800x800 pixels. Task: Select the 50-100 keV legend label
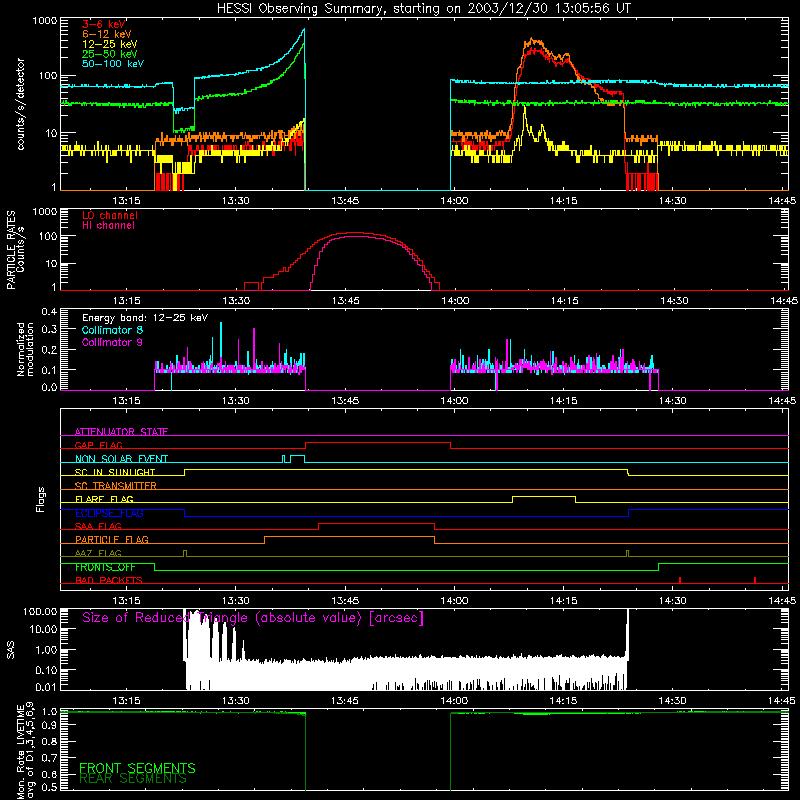pyautogui.click(x=113, y=64)
